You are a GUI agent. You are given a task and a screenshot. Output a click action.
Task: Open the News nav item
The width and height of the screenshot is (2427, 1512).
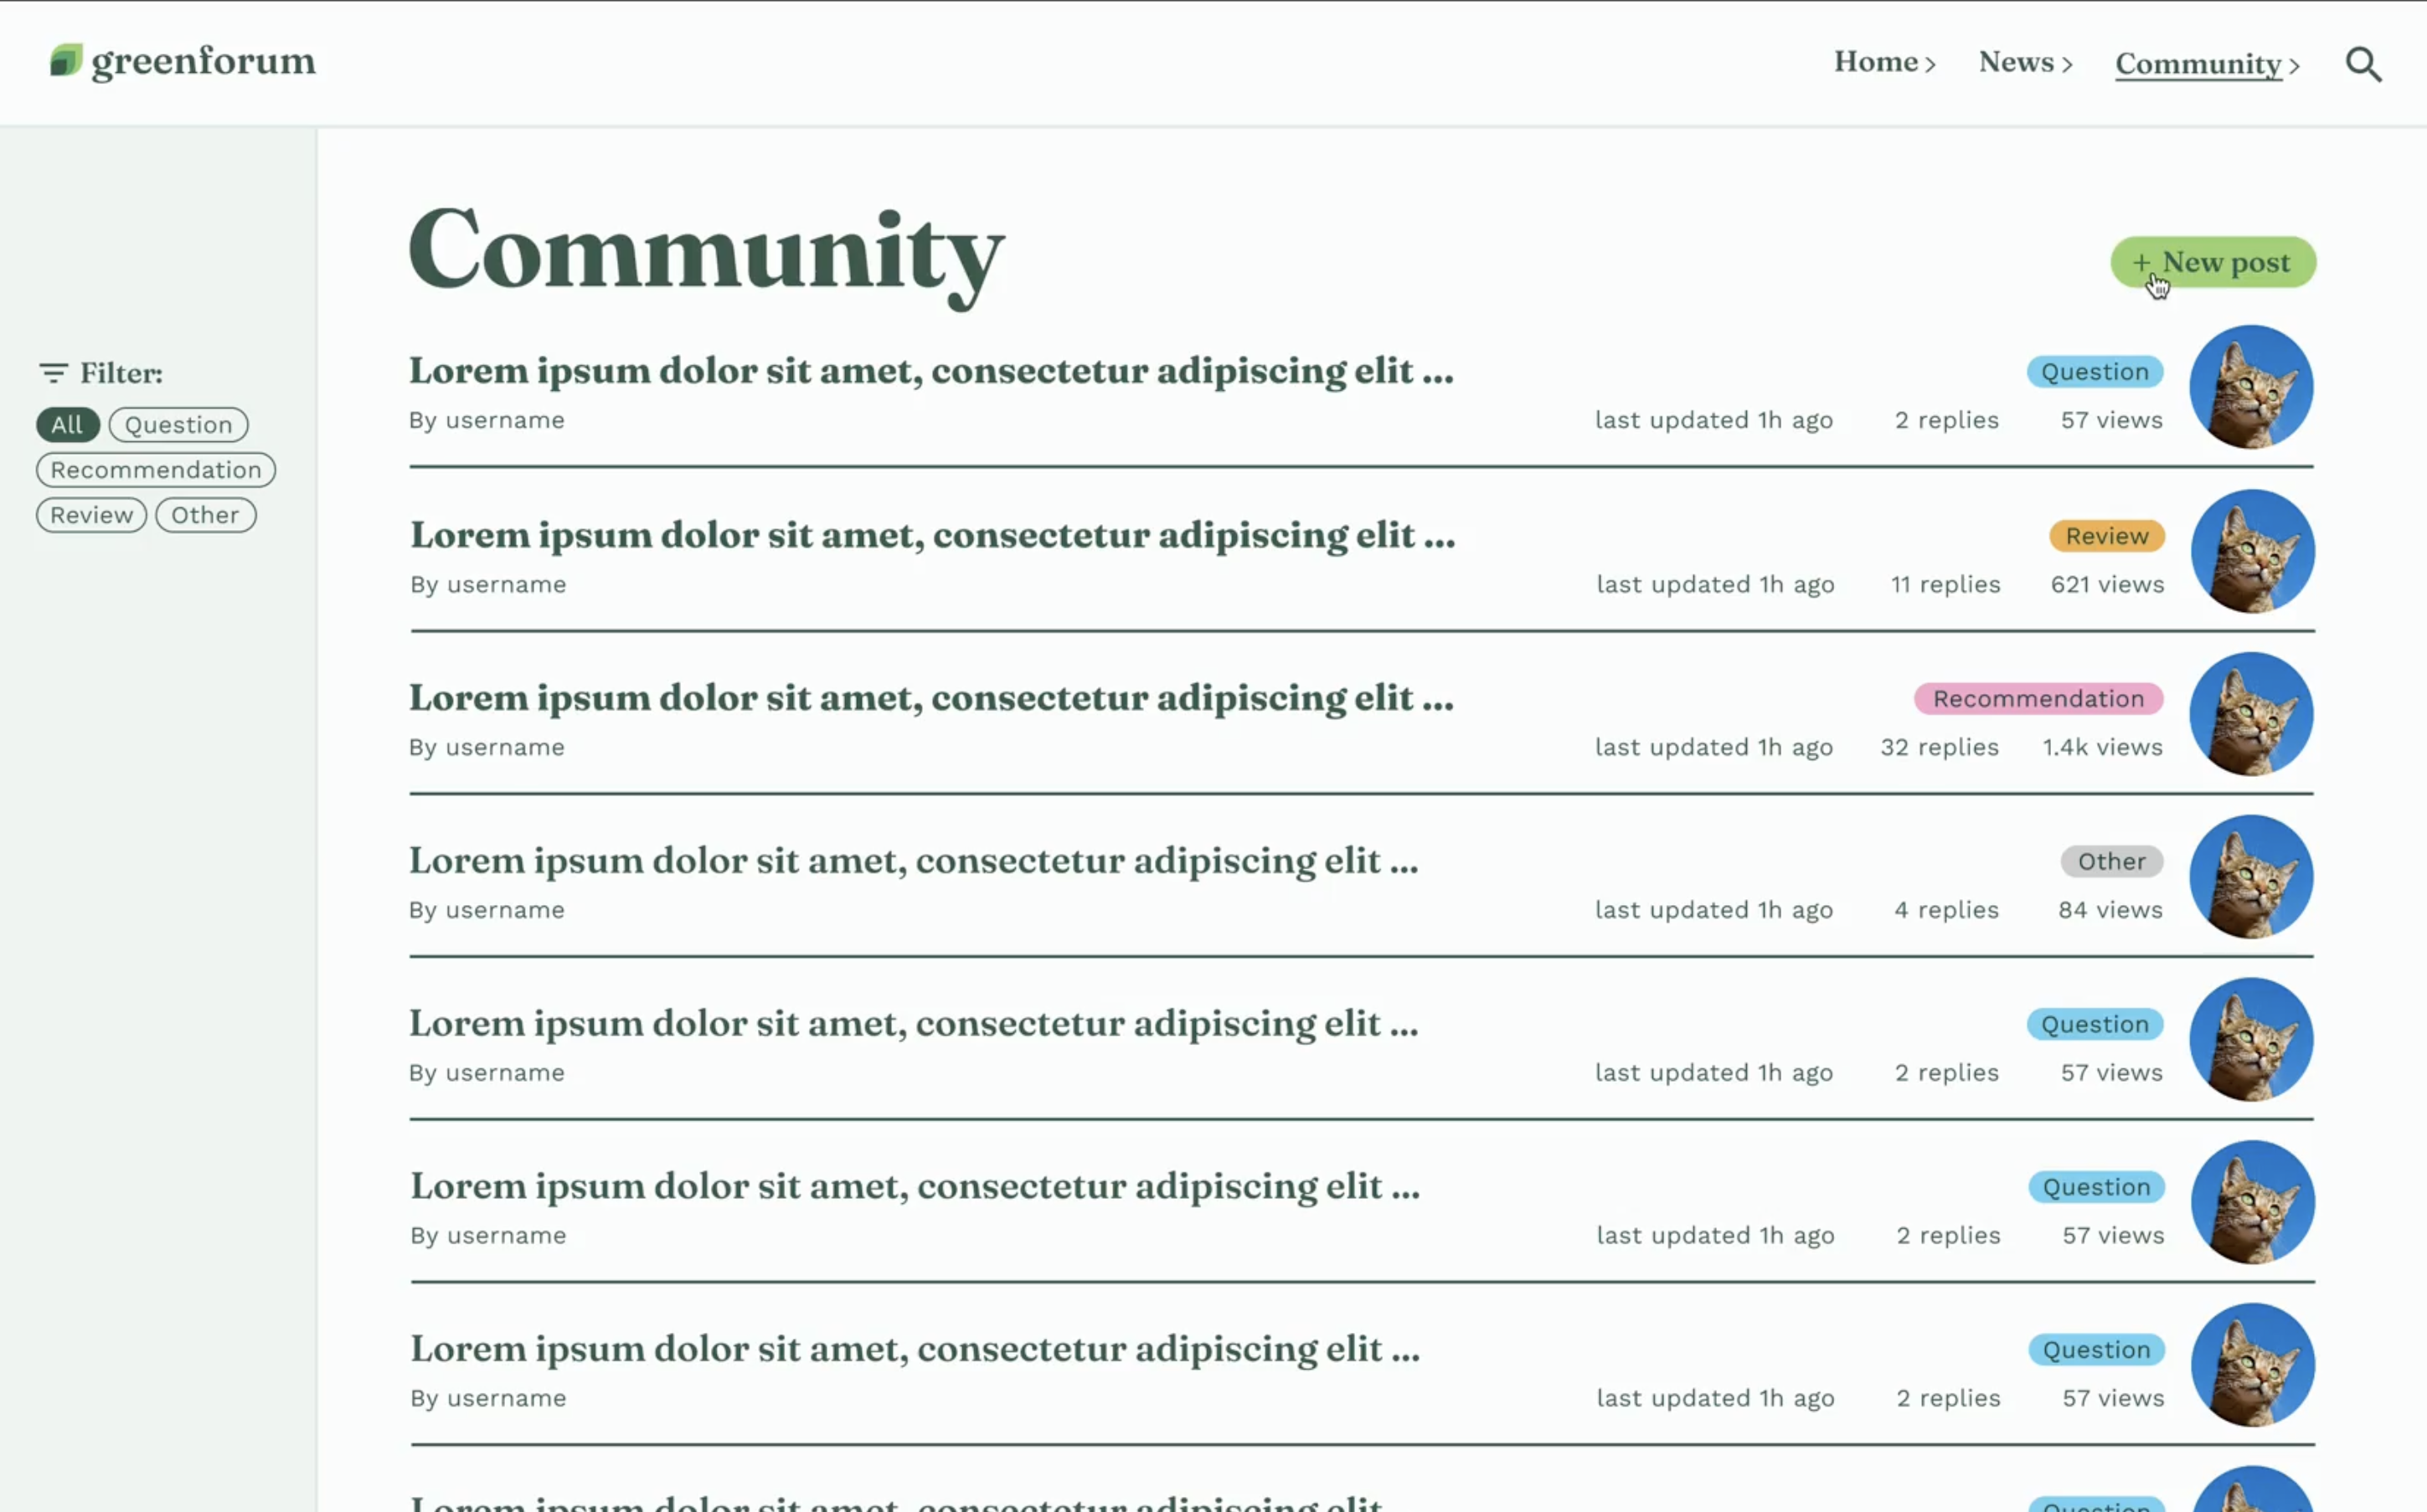pos(2015,62)
